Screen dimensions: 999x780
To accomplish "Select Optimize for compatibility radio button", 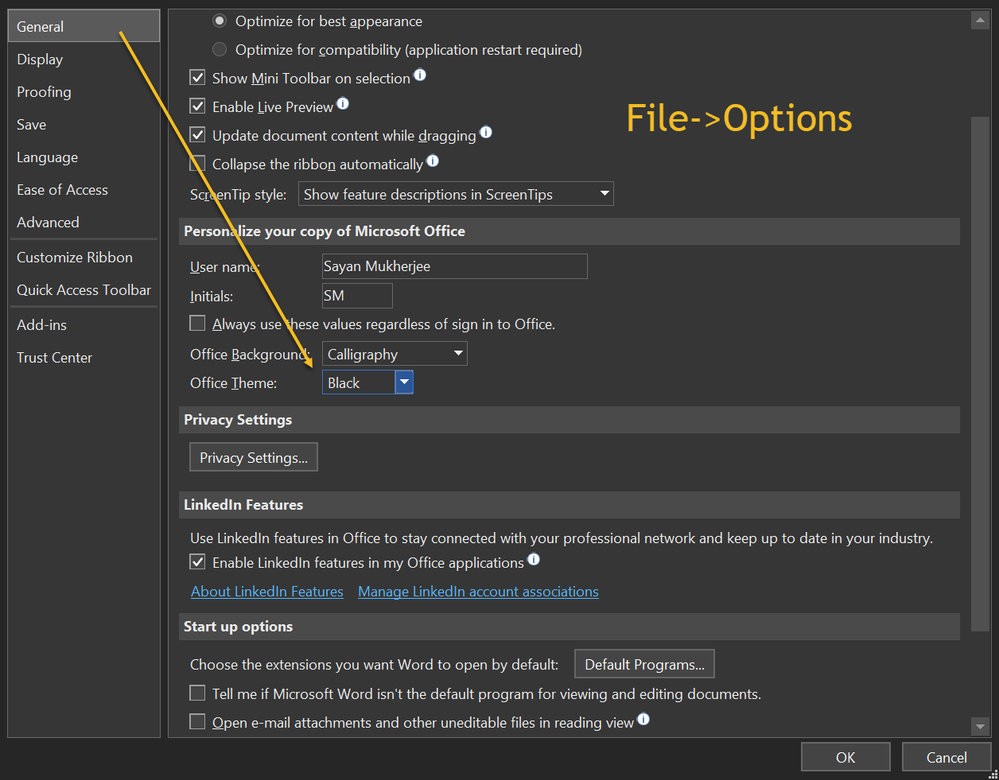I will click(220, 49).
